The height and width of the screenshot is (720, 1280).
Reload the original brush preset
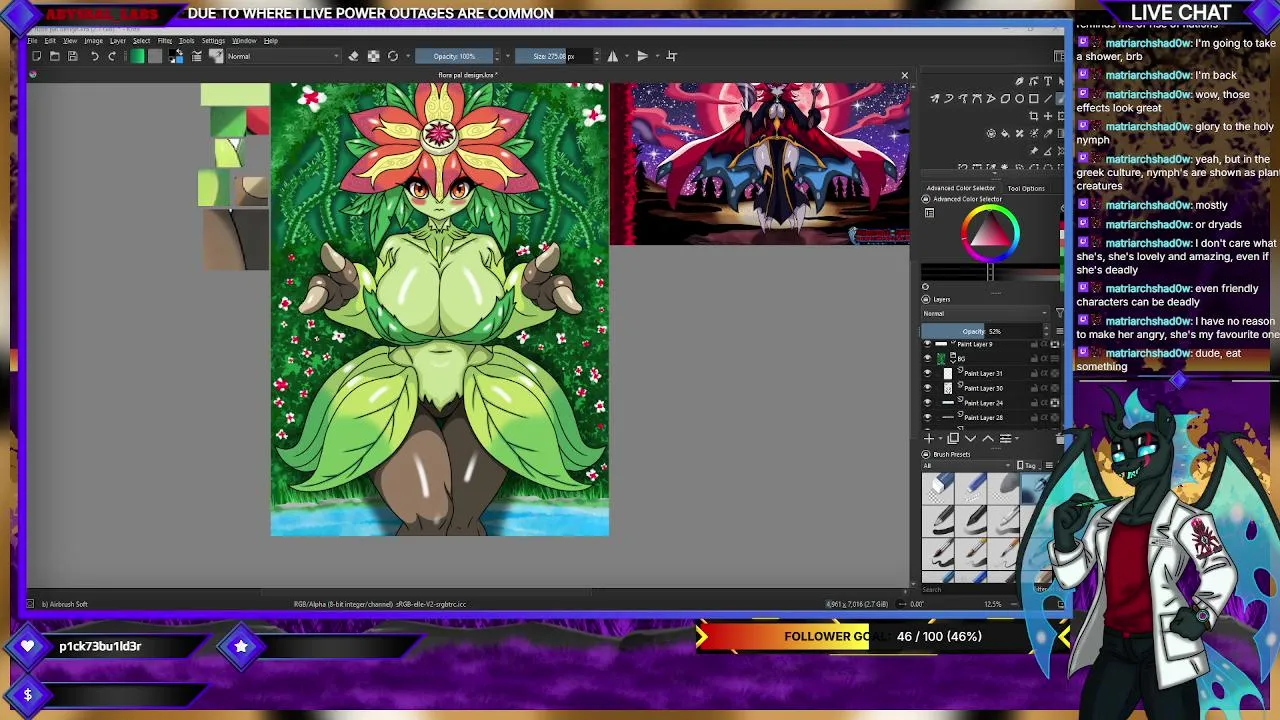[x=393, y=56]
